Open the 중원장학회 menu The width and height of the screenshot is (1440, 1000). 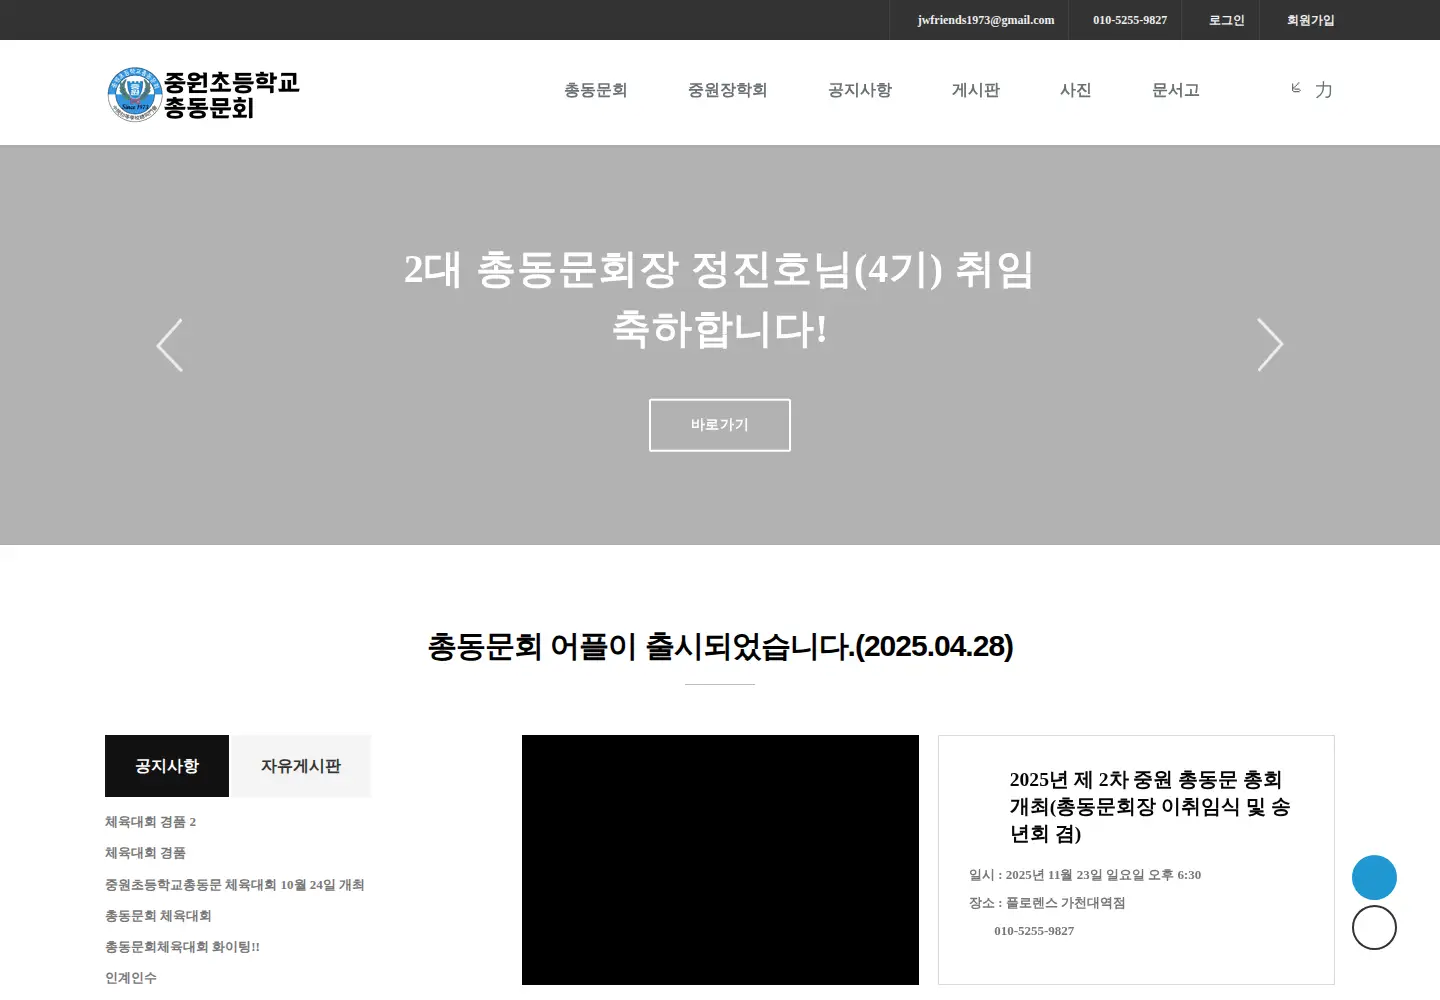tap(727, 90)
